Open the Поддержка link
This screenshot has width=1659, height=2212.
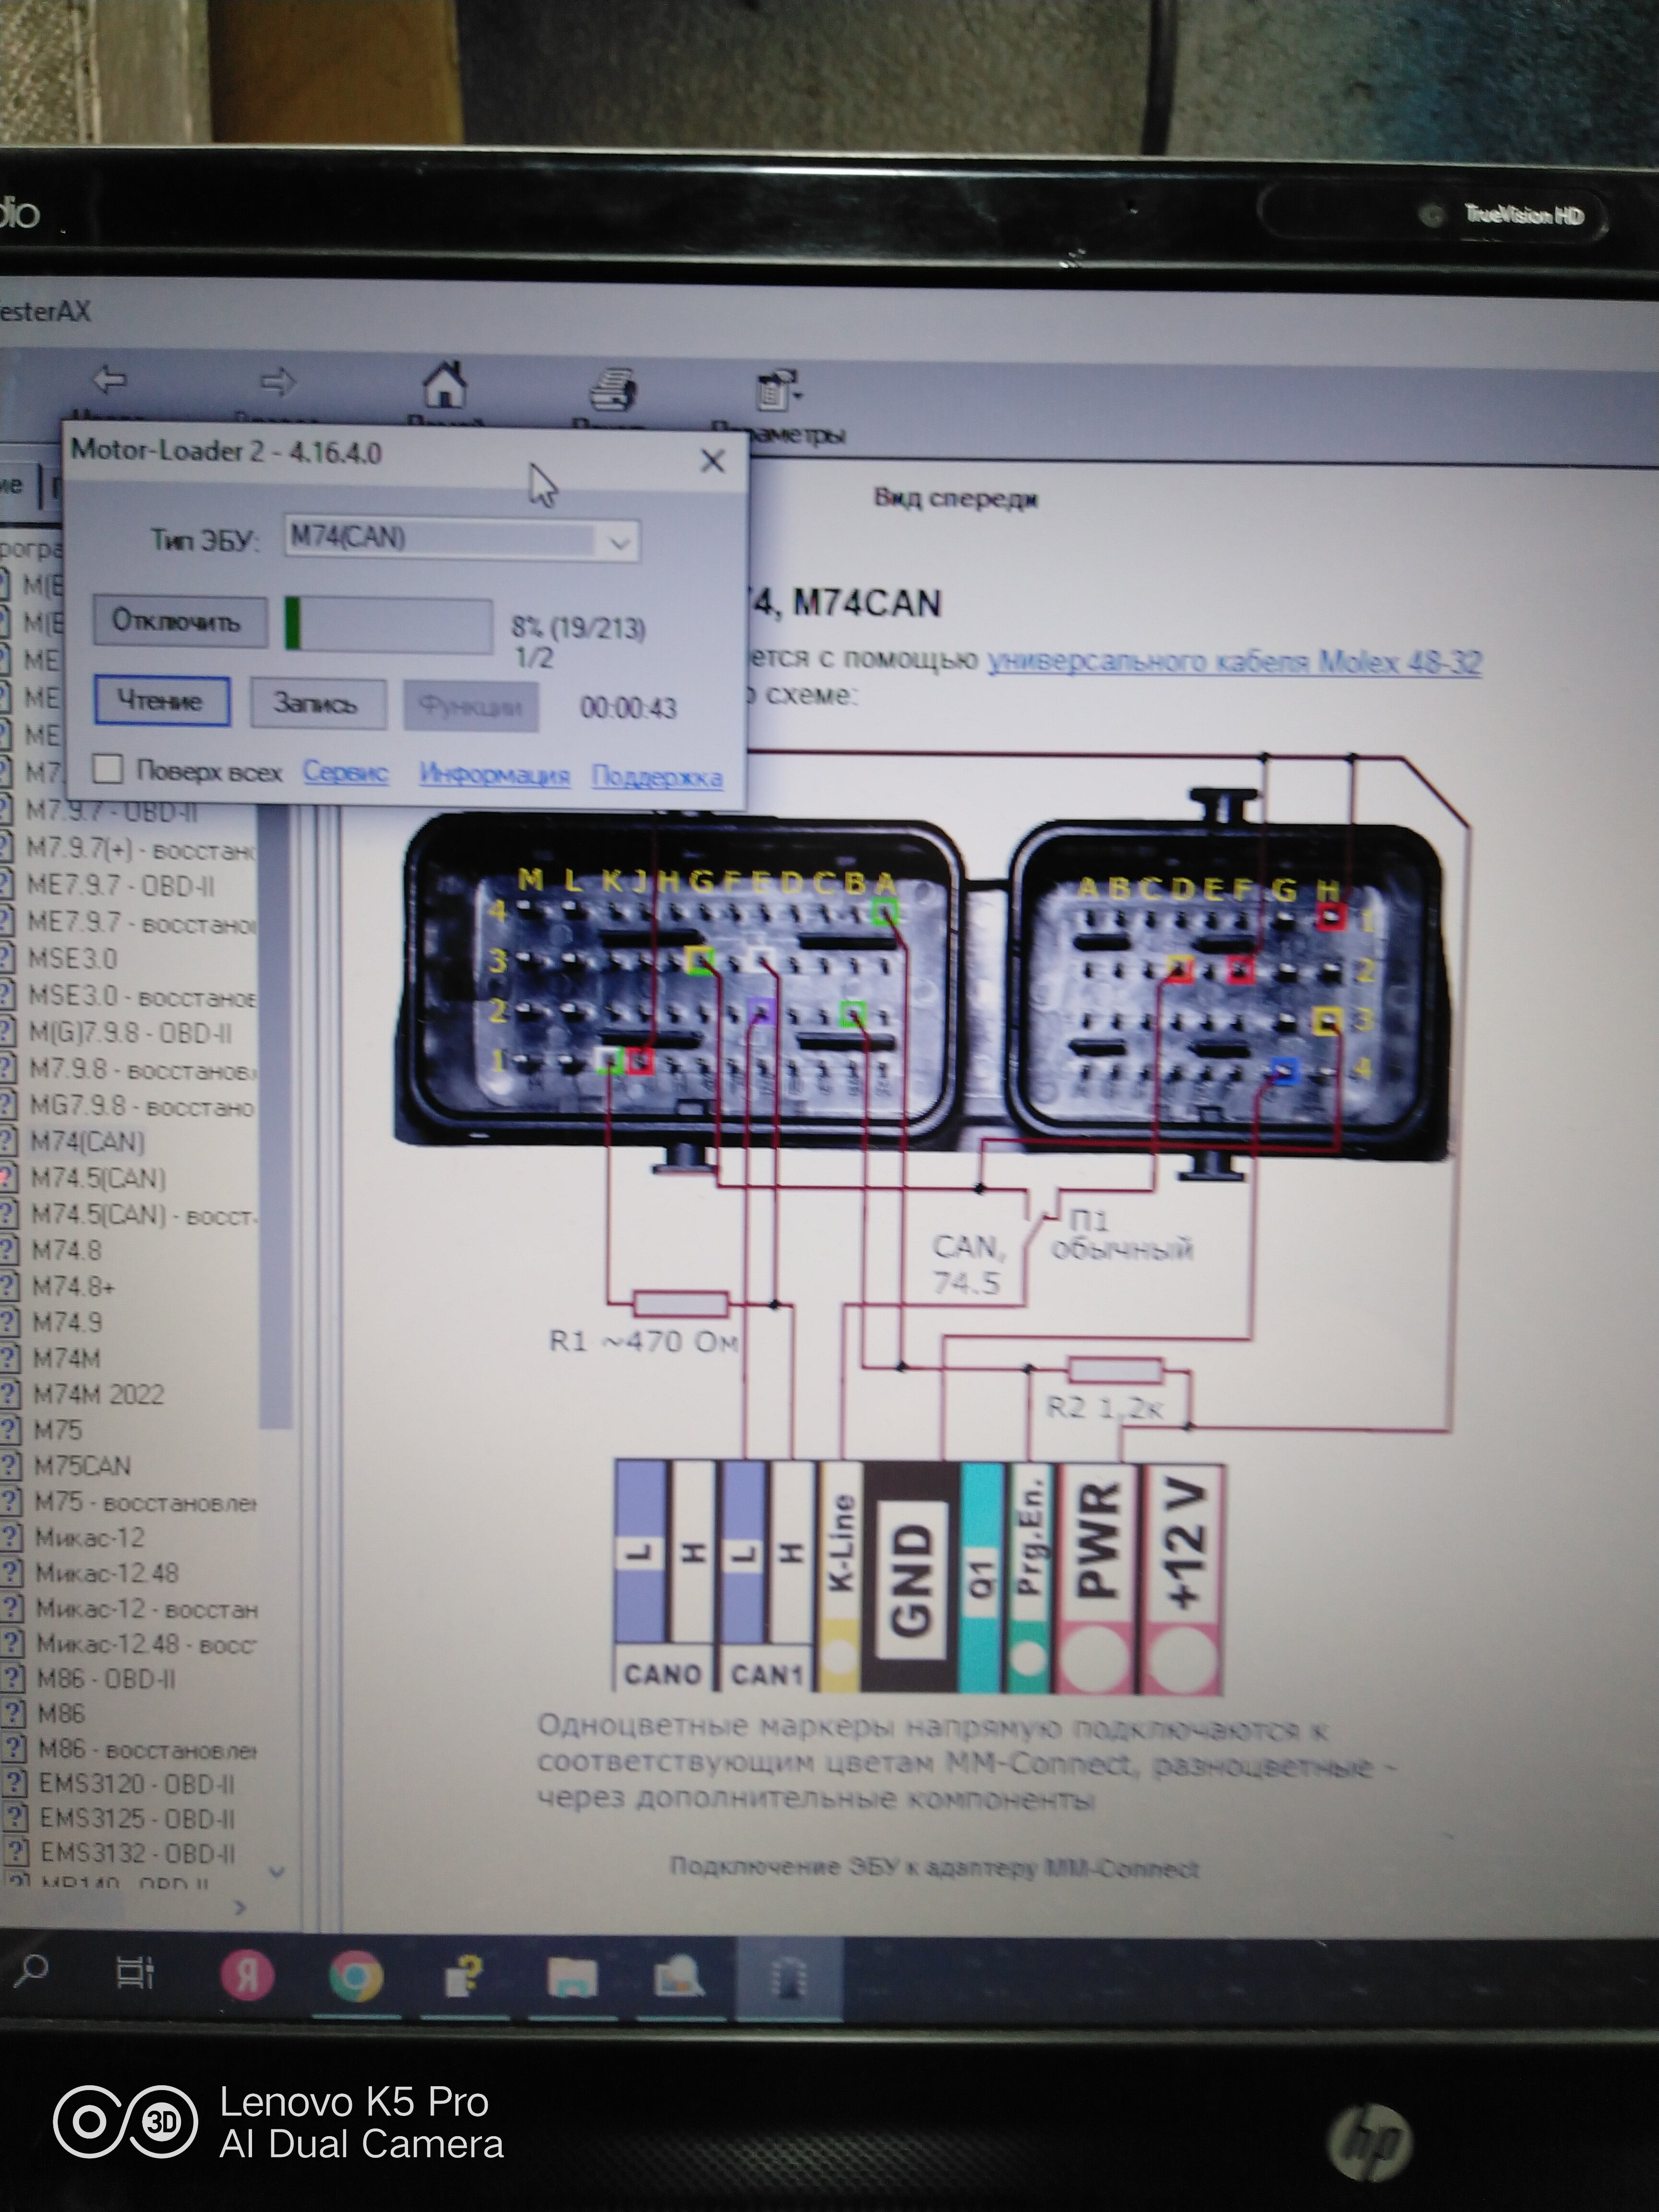(x=657, y=776)
